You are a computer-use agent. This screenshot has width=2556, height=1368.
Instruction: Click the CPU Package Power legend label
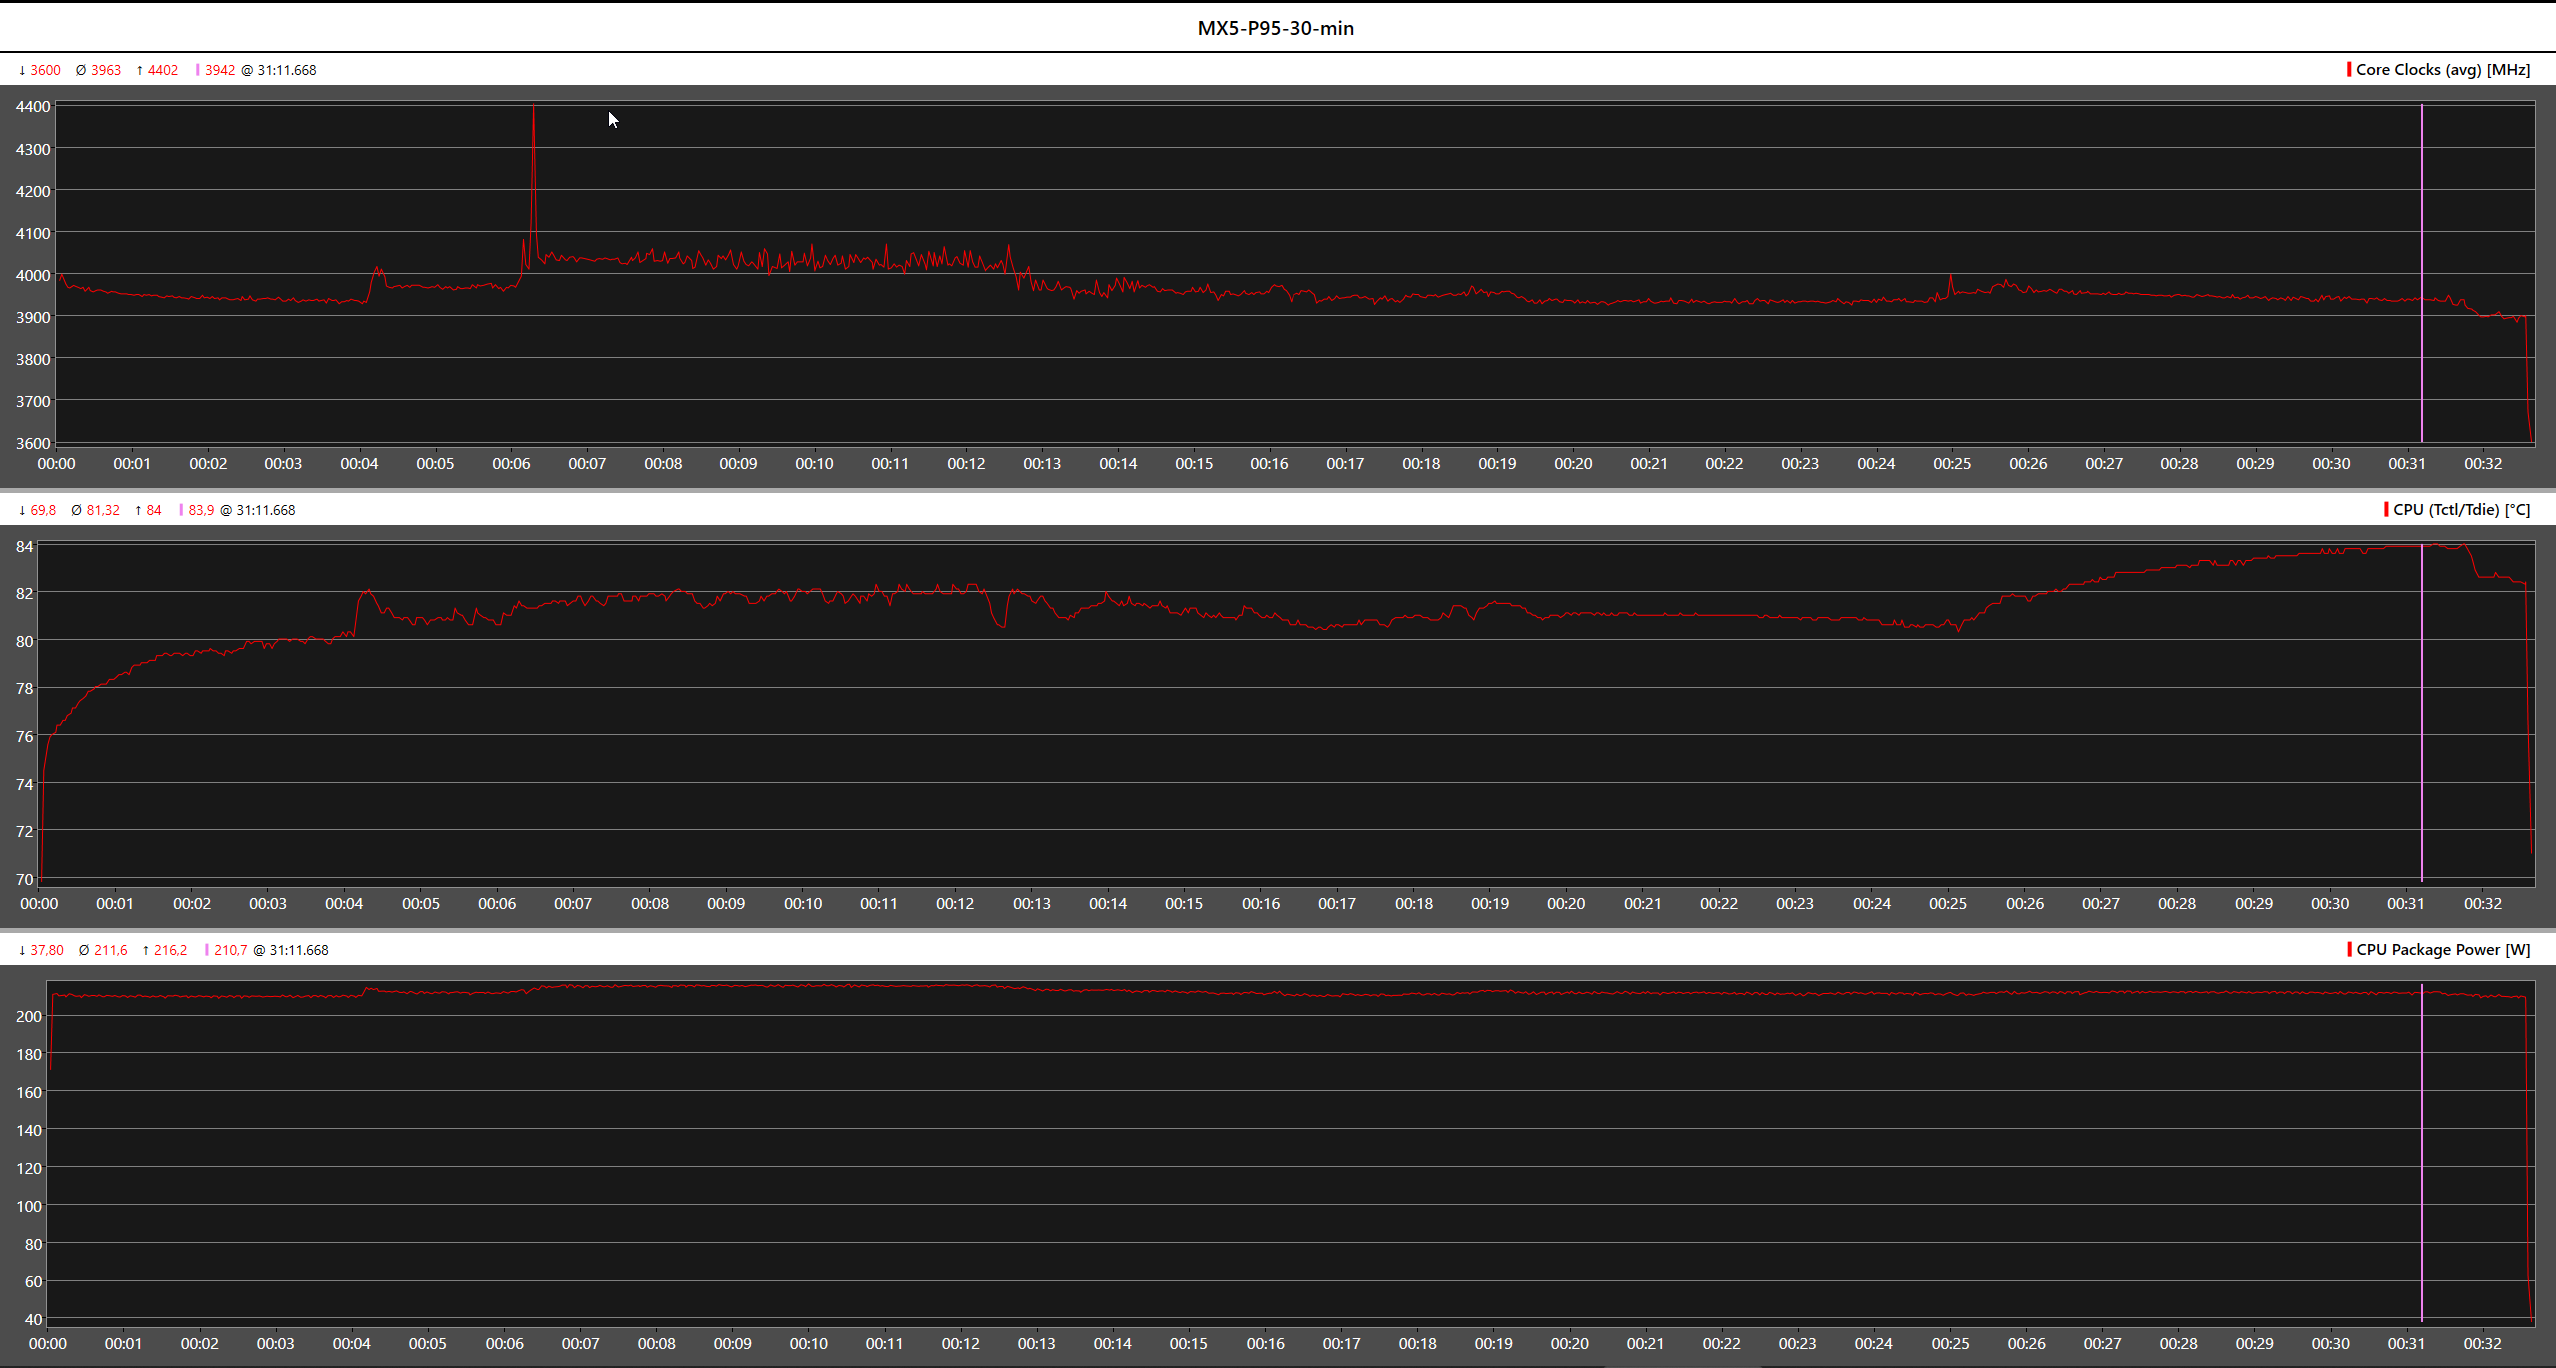point(2442,949)
